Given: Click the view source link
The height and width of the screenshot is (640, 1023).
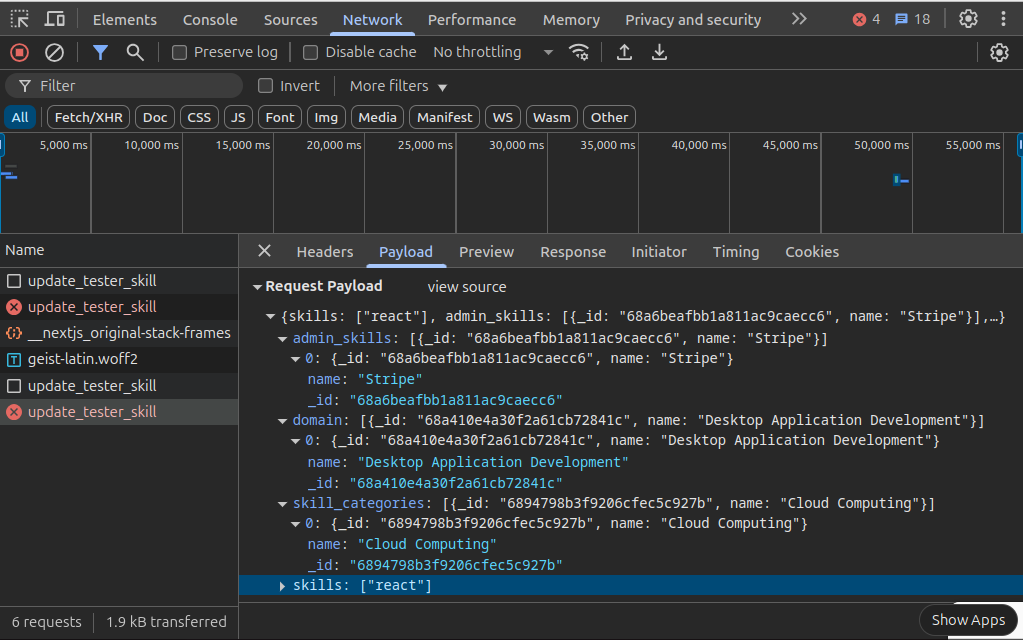Looking at the screenshot, I should tap(467, 287).
